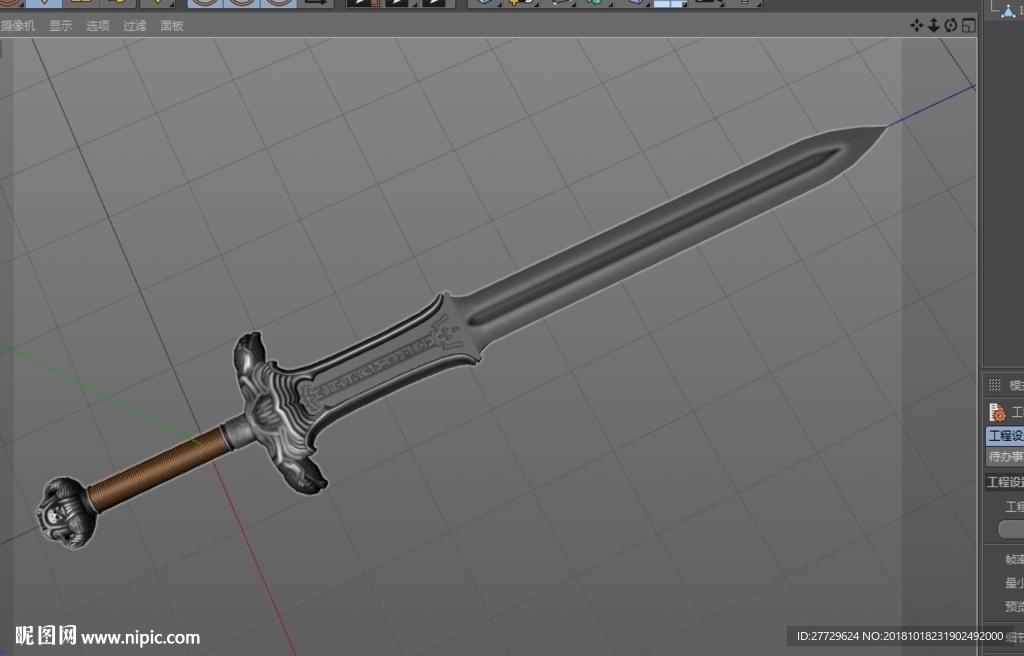Click the project scale rounded input field

pyautogui.click(x=1011, y=529)
